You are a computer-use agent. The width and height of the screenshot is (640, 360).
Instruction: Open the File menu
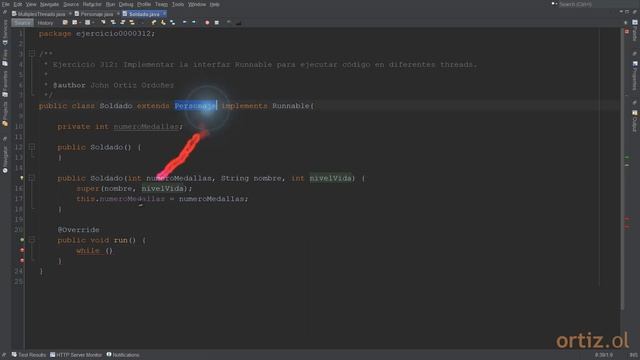pos(6,4)
